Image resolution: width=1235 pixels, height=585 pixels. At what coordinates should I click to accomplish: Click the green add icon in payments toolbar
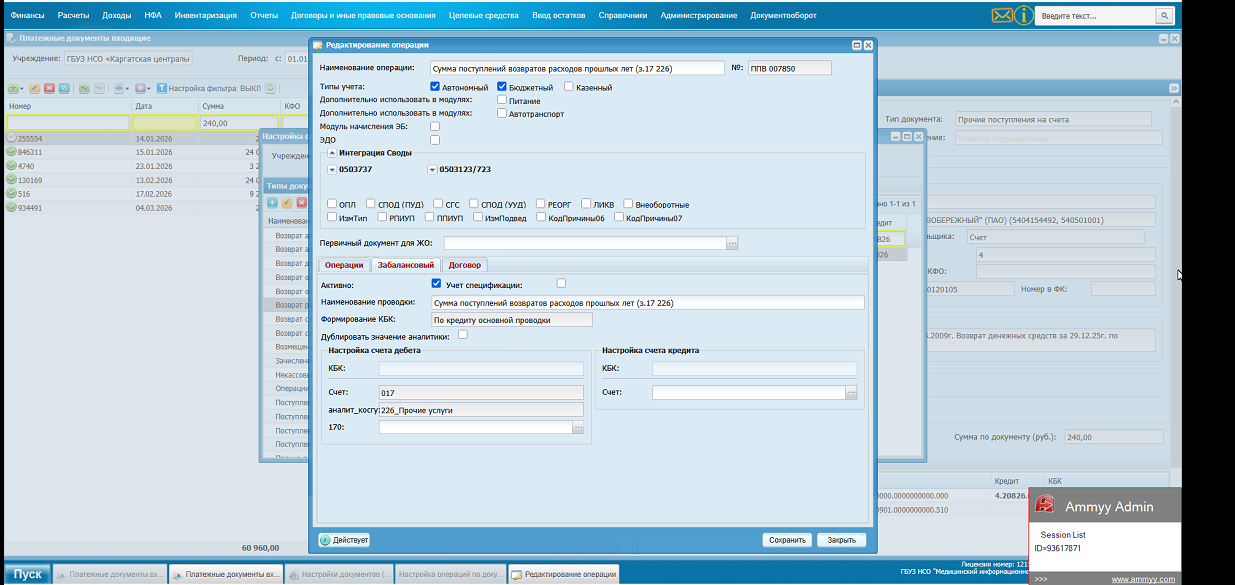12,88
